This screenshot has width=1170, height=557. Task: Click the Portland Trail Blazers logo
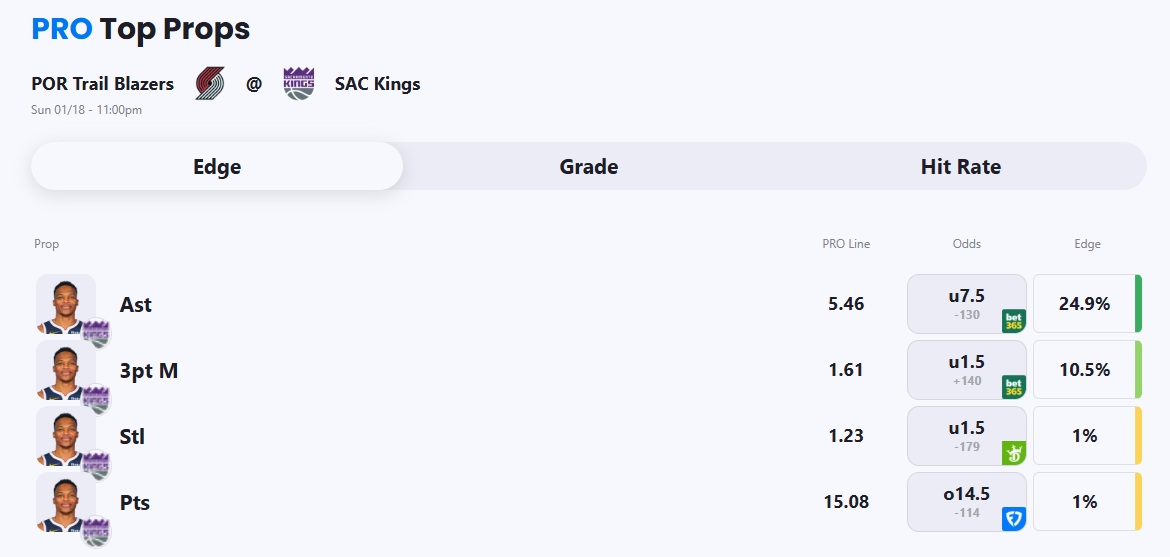(x=210, y=83)
